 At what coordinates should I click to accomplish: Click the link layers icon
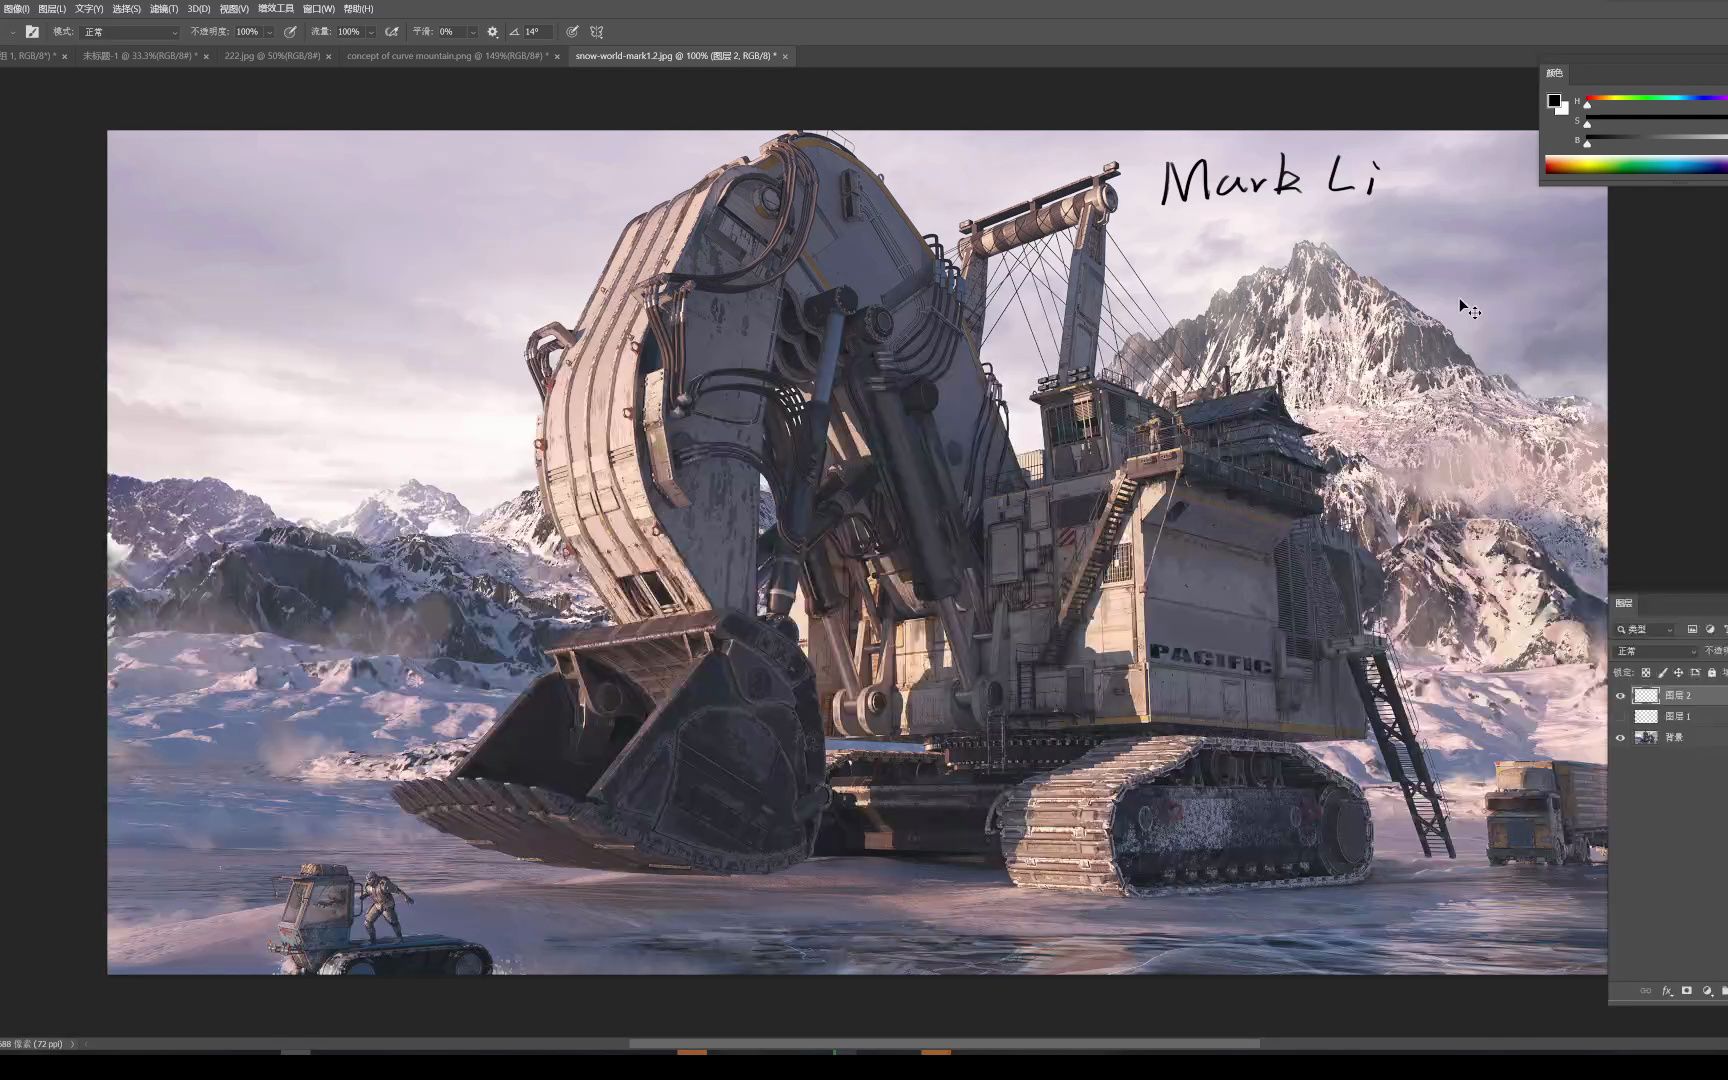tap(1646, 991)
